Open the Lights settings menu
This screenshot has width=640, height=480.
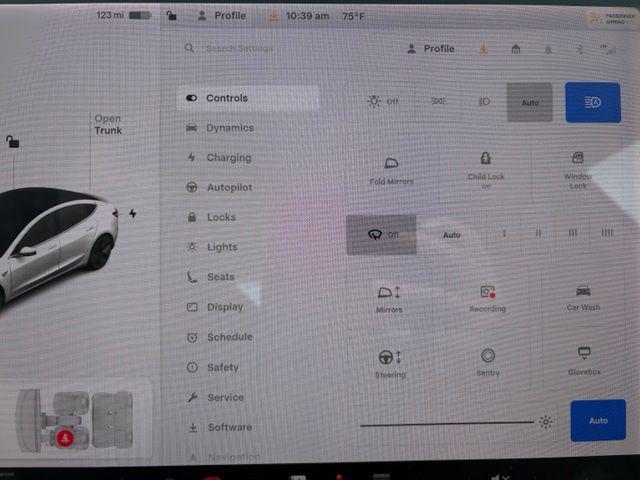212,247
